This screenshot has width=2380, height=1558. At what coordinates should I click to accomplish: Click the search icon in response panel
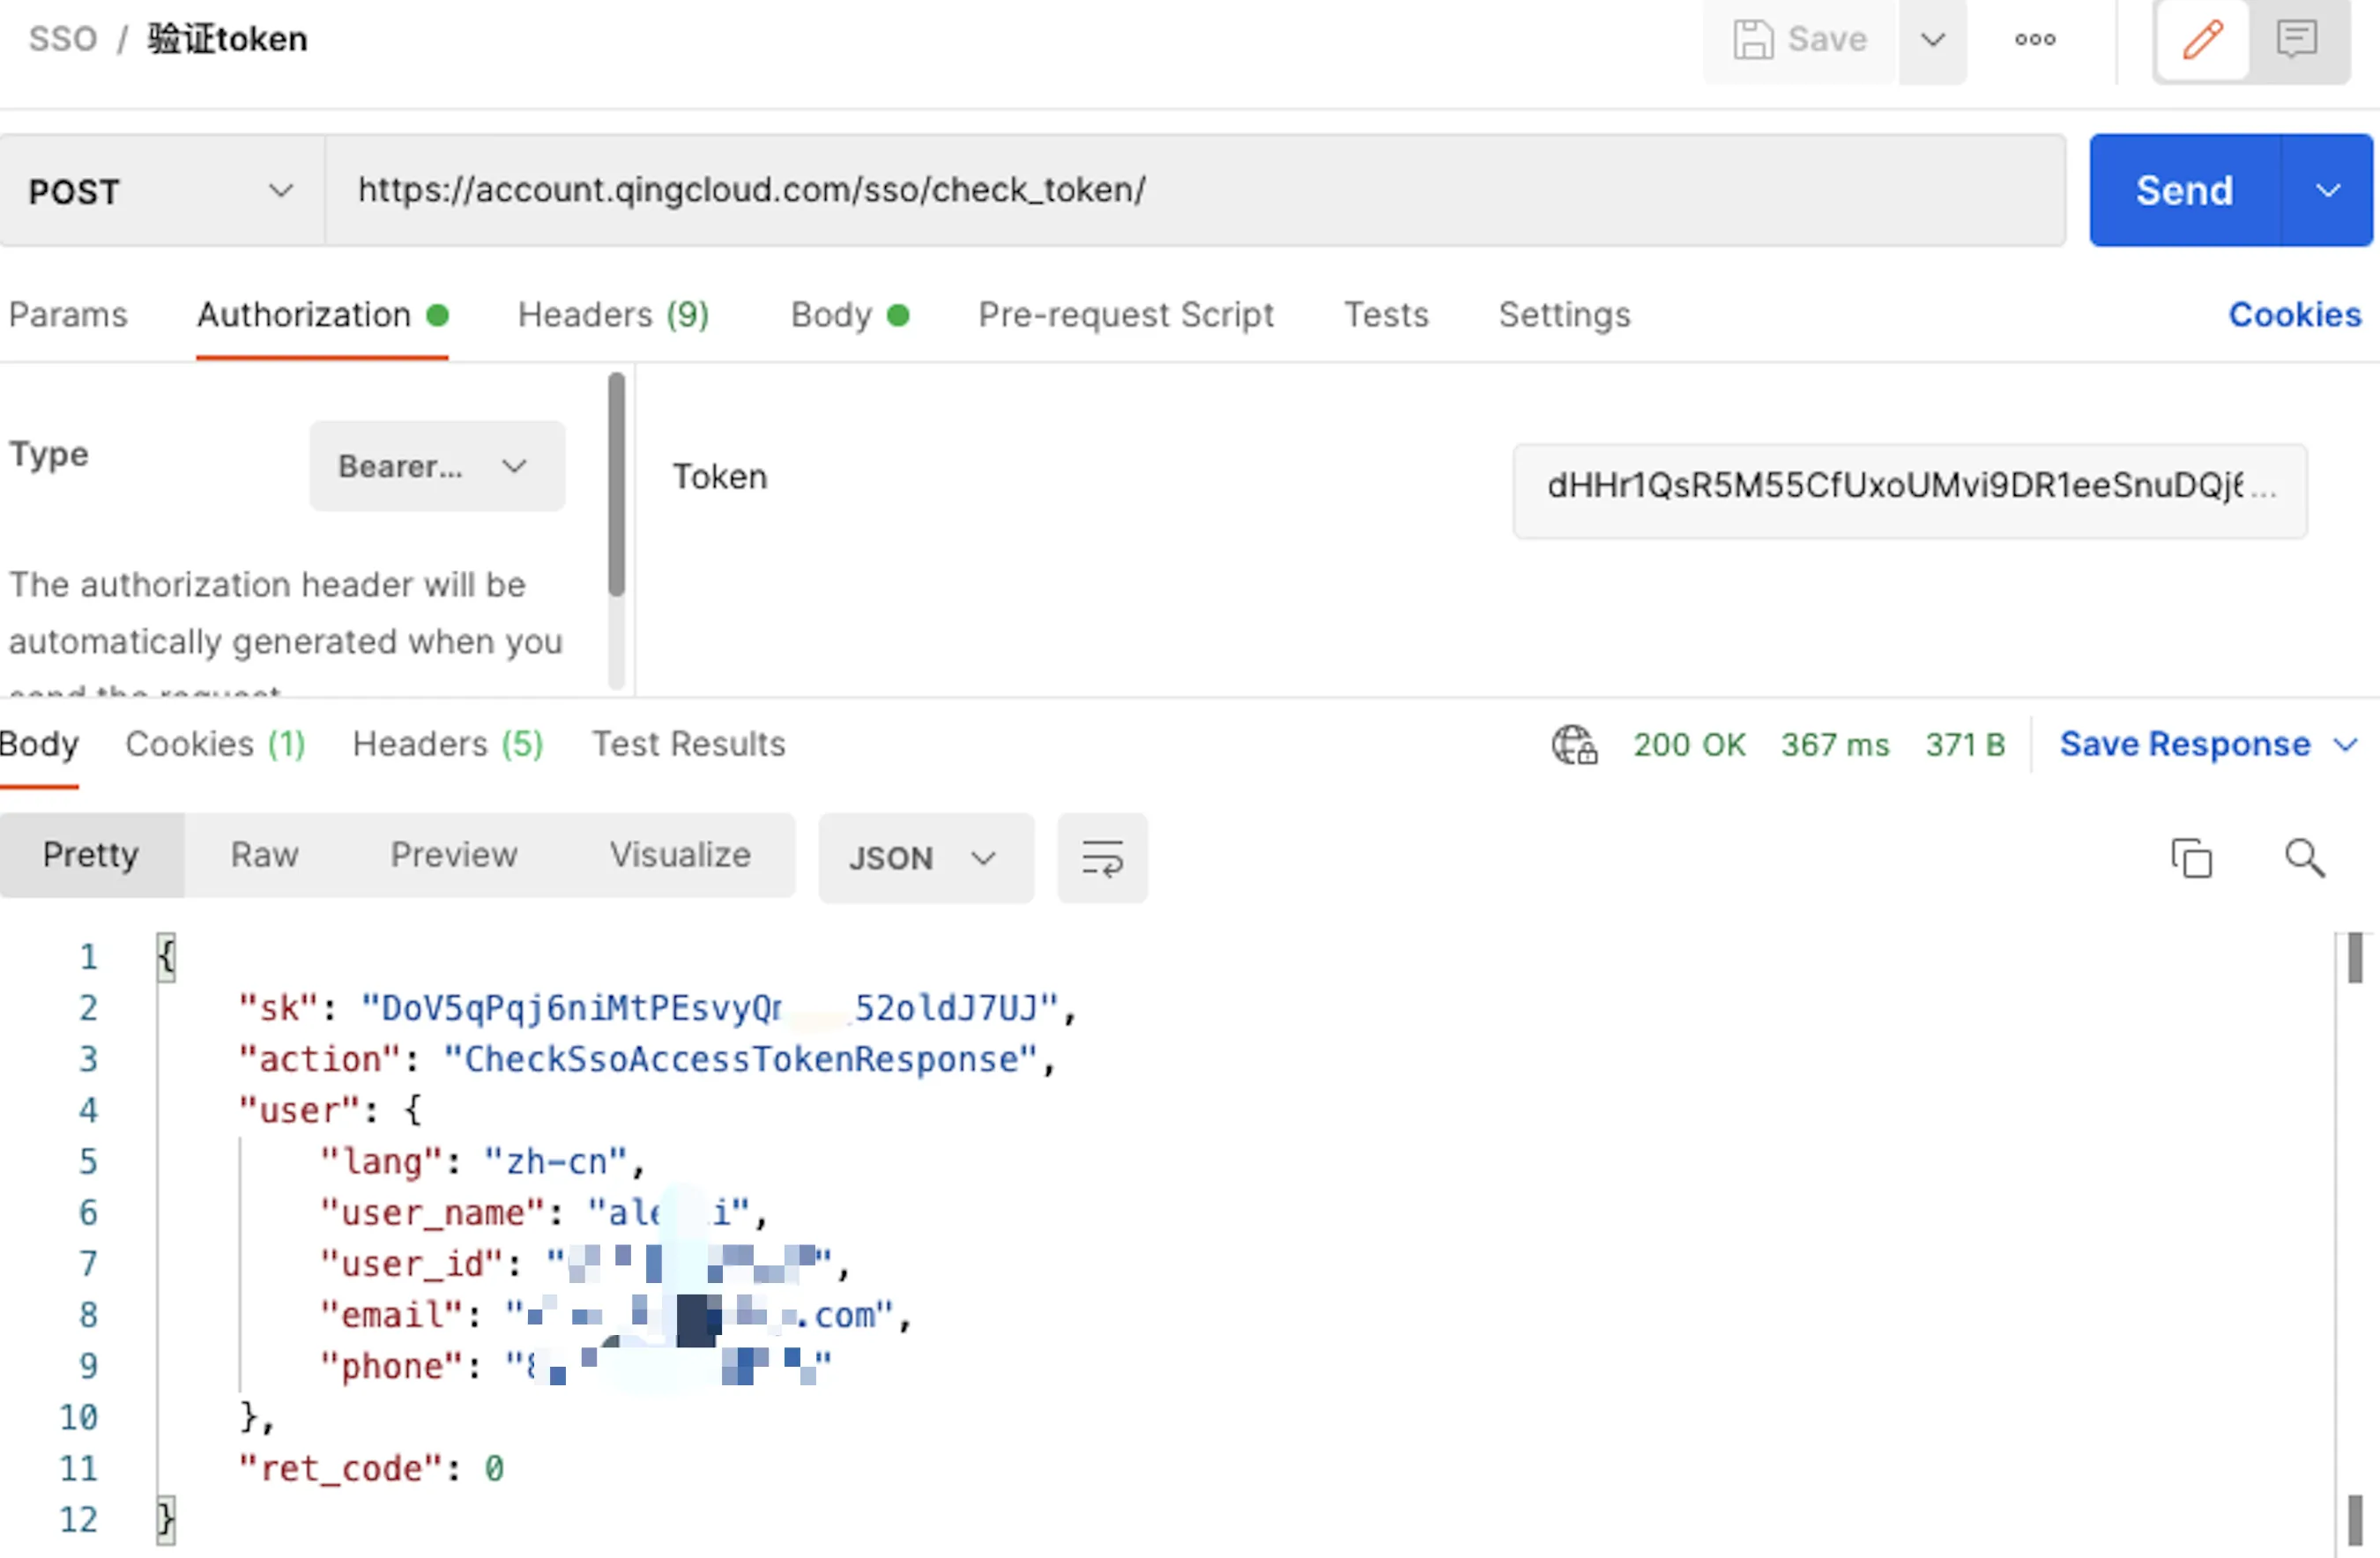click(x=2302, y=856)
